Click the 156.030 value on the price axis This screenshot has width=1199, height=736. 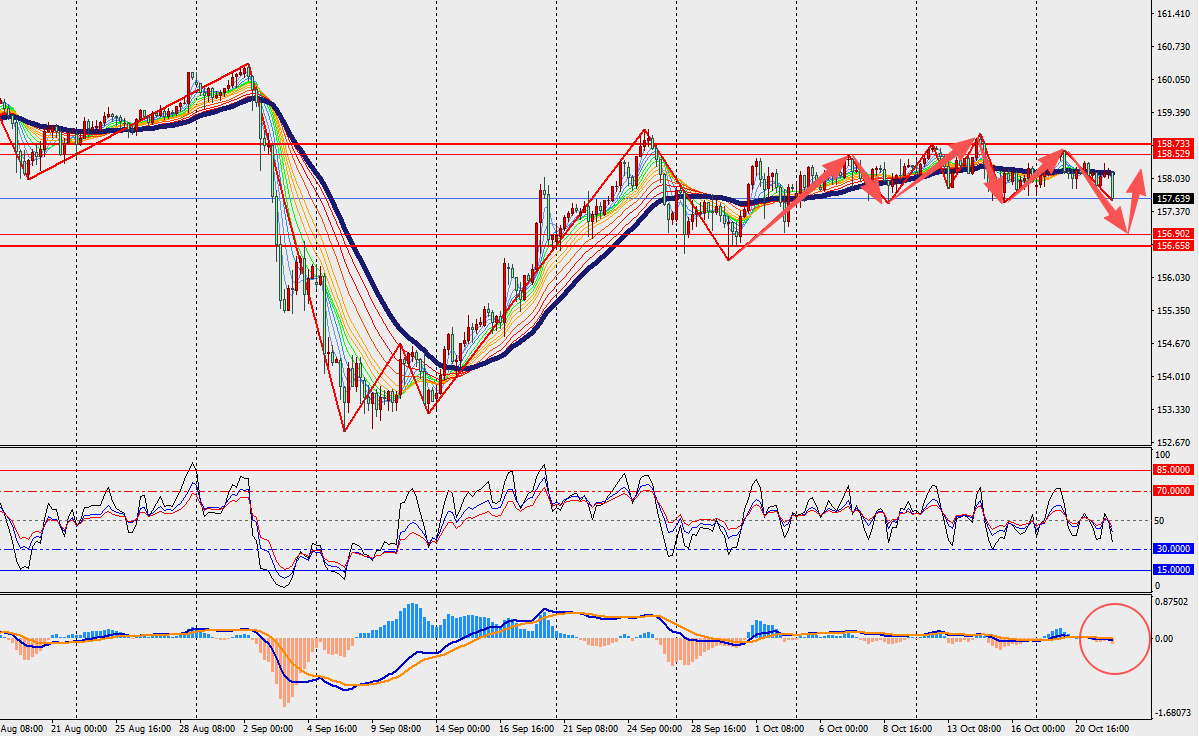pos(1174,277)
